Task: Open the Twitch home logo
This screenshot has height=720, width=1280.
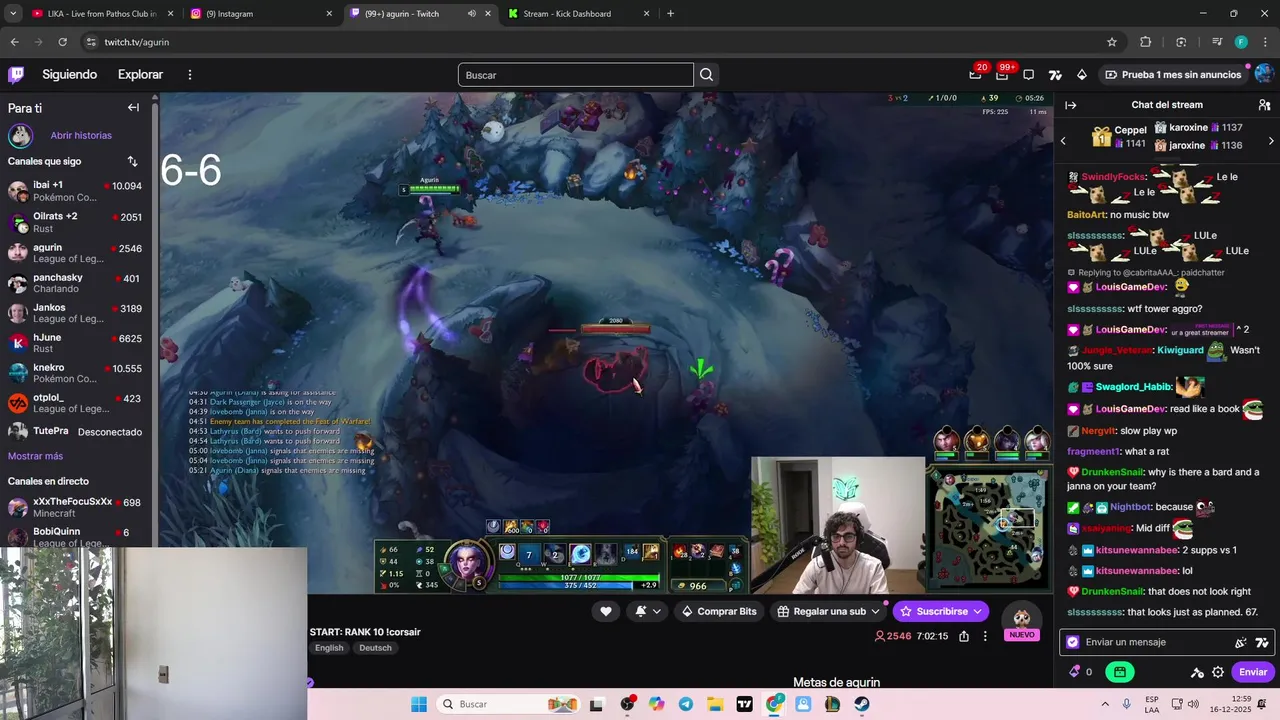Action: 16,75
